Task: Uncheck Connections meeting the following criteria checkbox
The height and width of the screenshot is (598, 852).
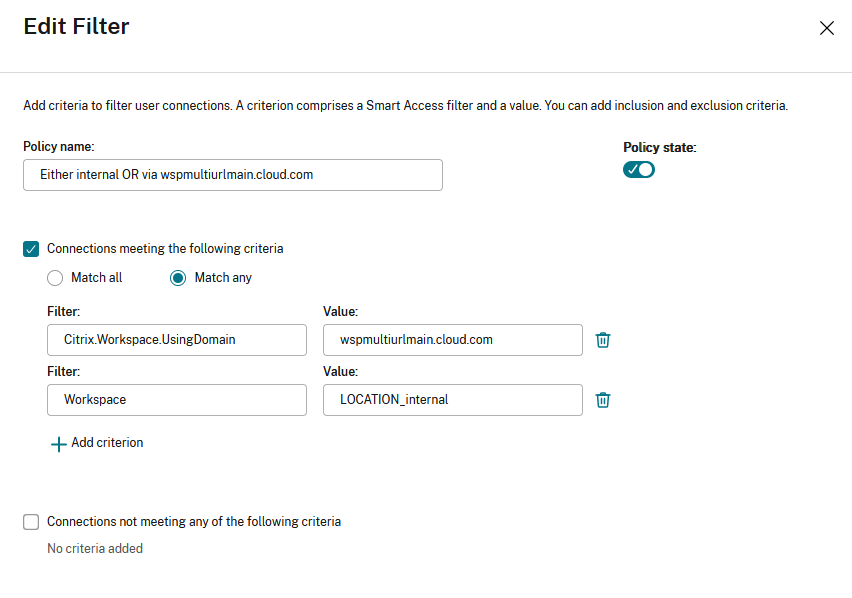Action: click(x=31, y=249)
